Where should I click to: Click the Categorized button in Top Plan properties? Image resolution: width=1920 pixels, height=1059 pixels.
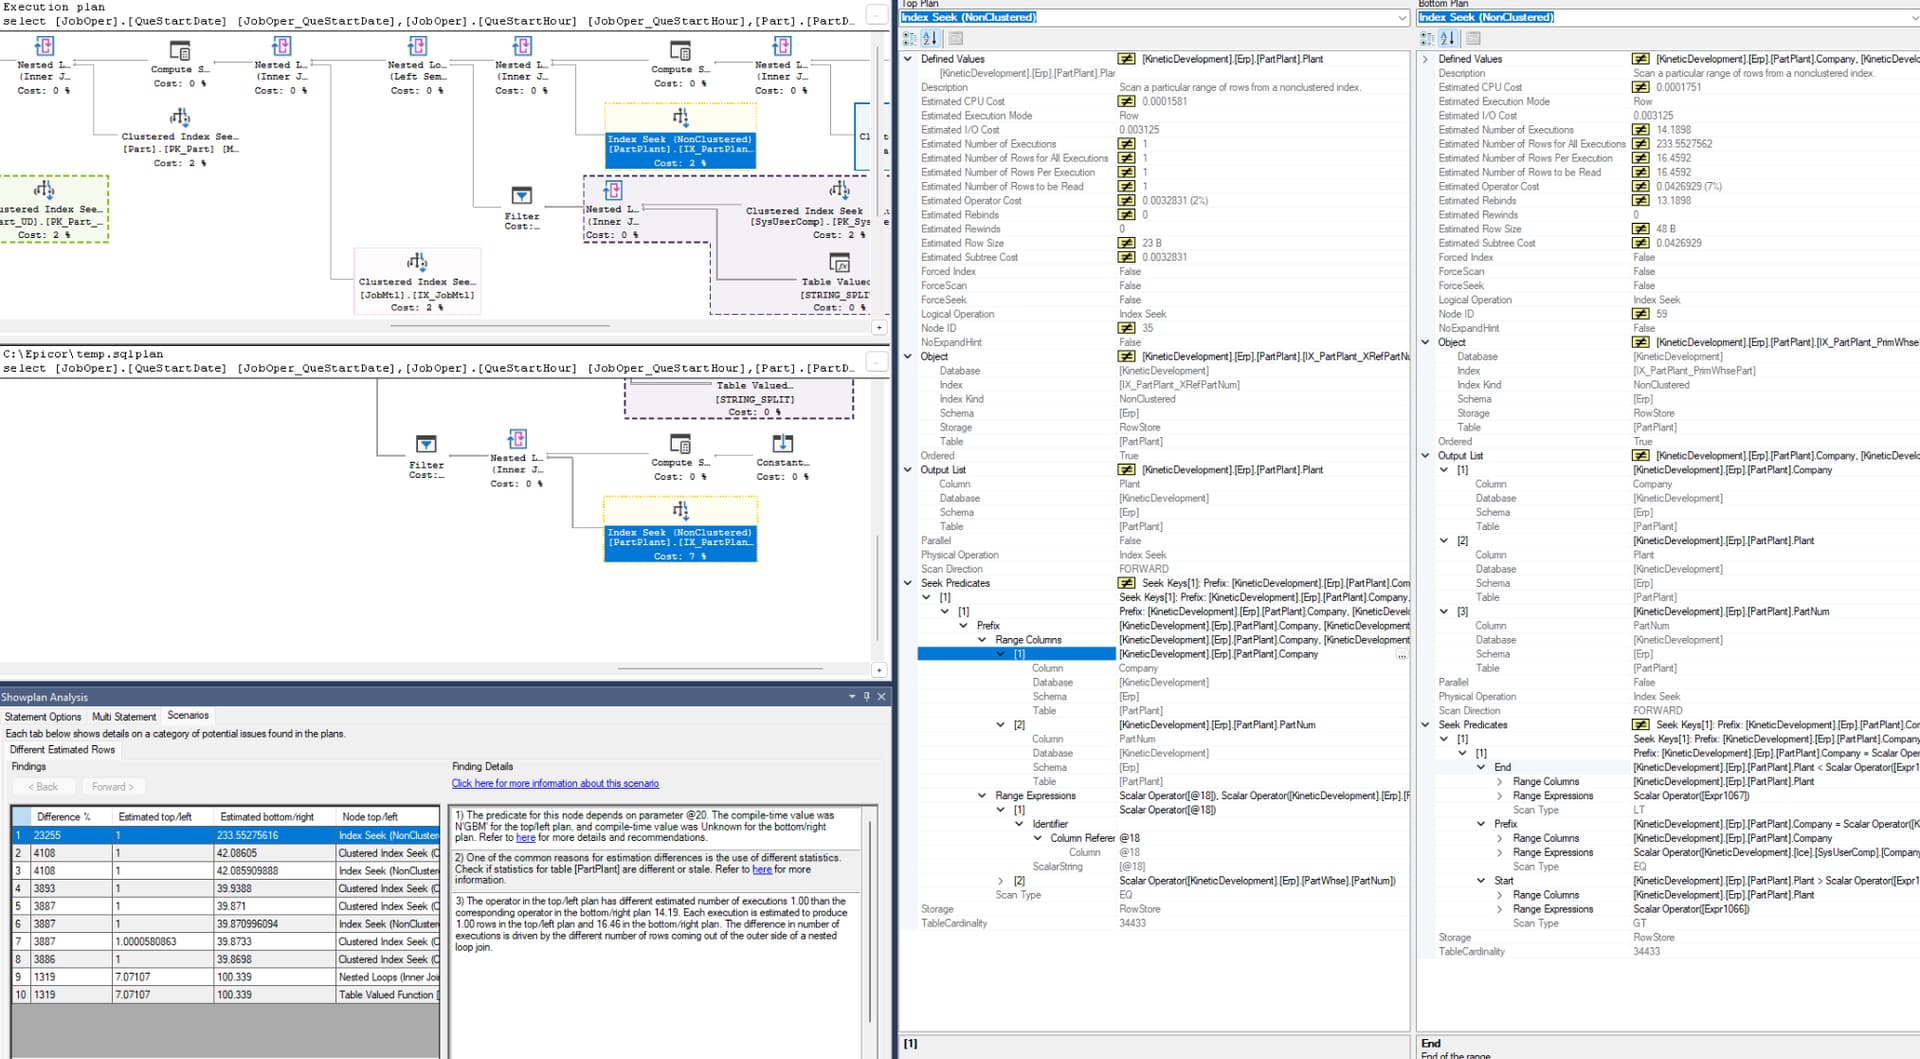tap(909, 39)
